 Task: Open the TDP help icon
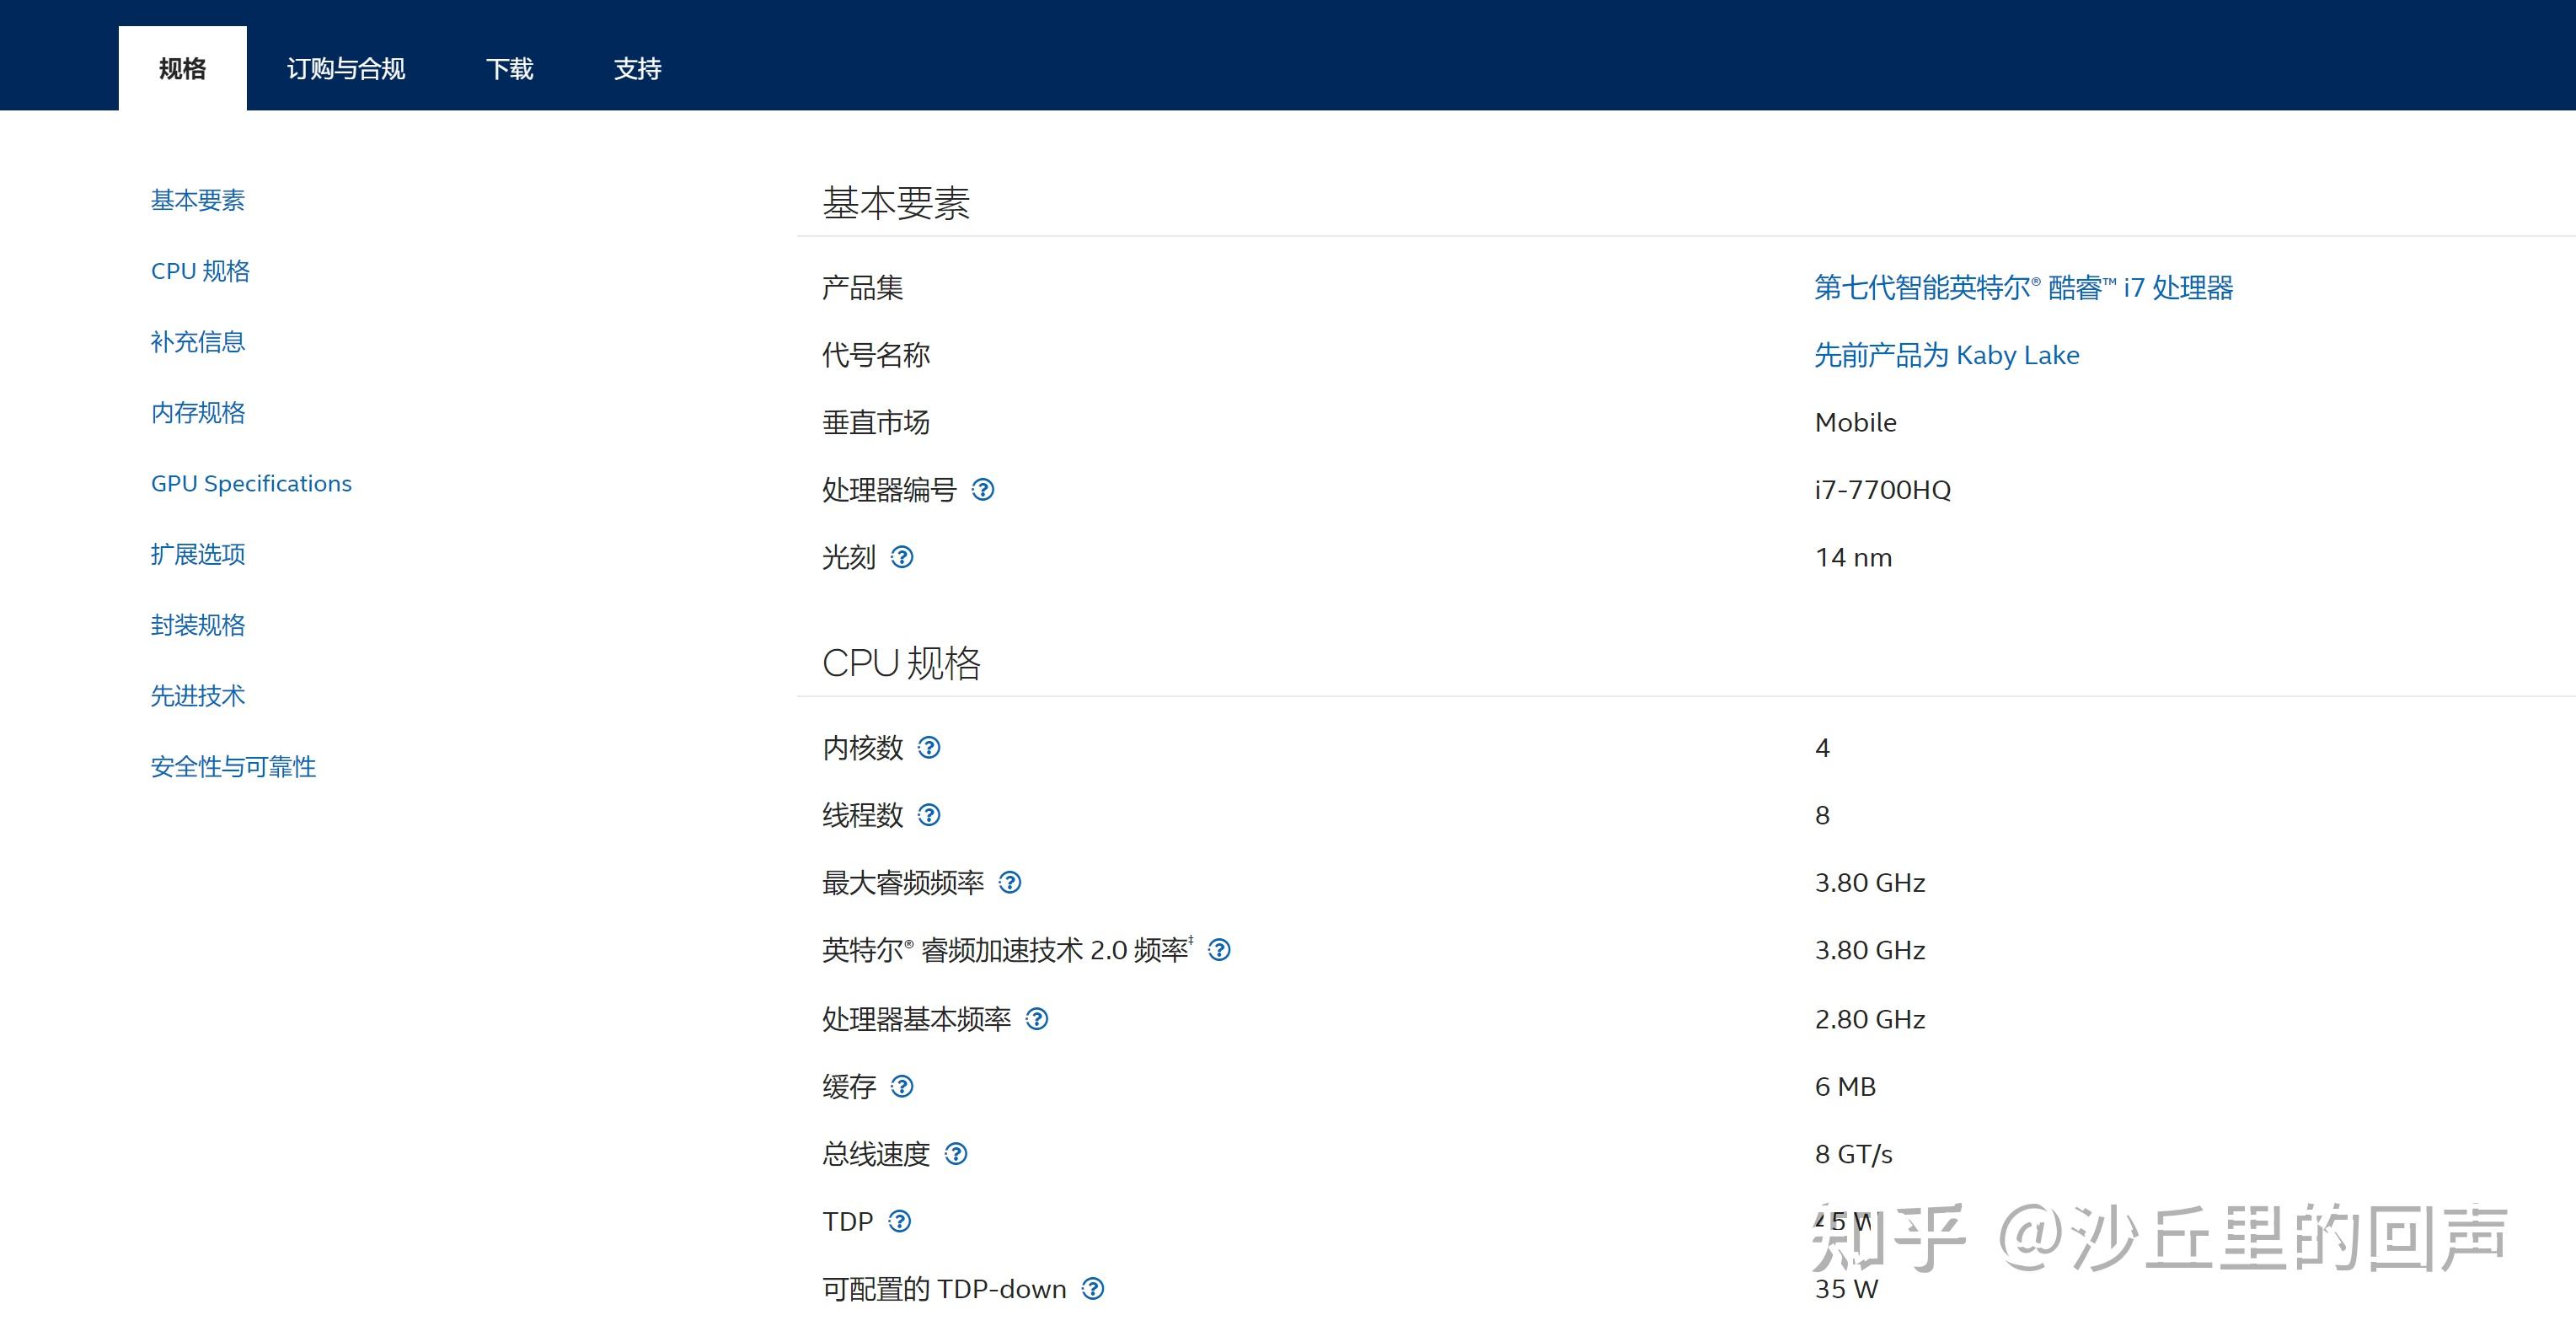coord(900,1221)
